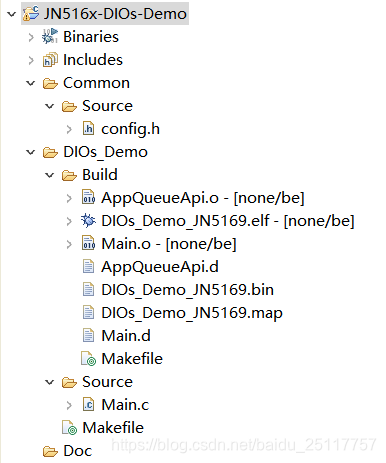Select the Main.d file name
The height and width of the screenshot is (463, 386).
[126, 336]
